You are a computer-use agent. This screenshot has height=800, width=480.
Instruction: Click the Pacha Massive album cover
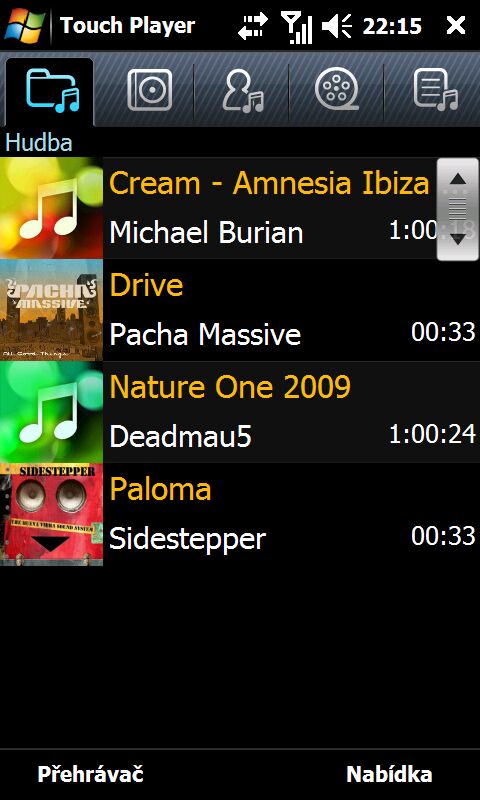tap(52, 310)
